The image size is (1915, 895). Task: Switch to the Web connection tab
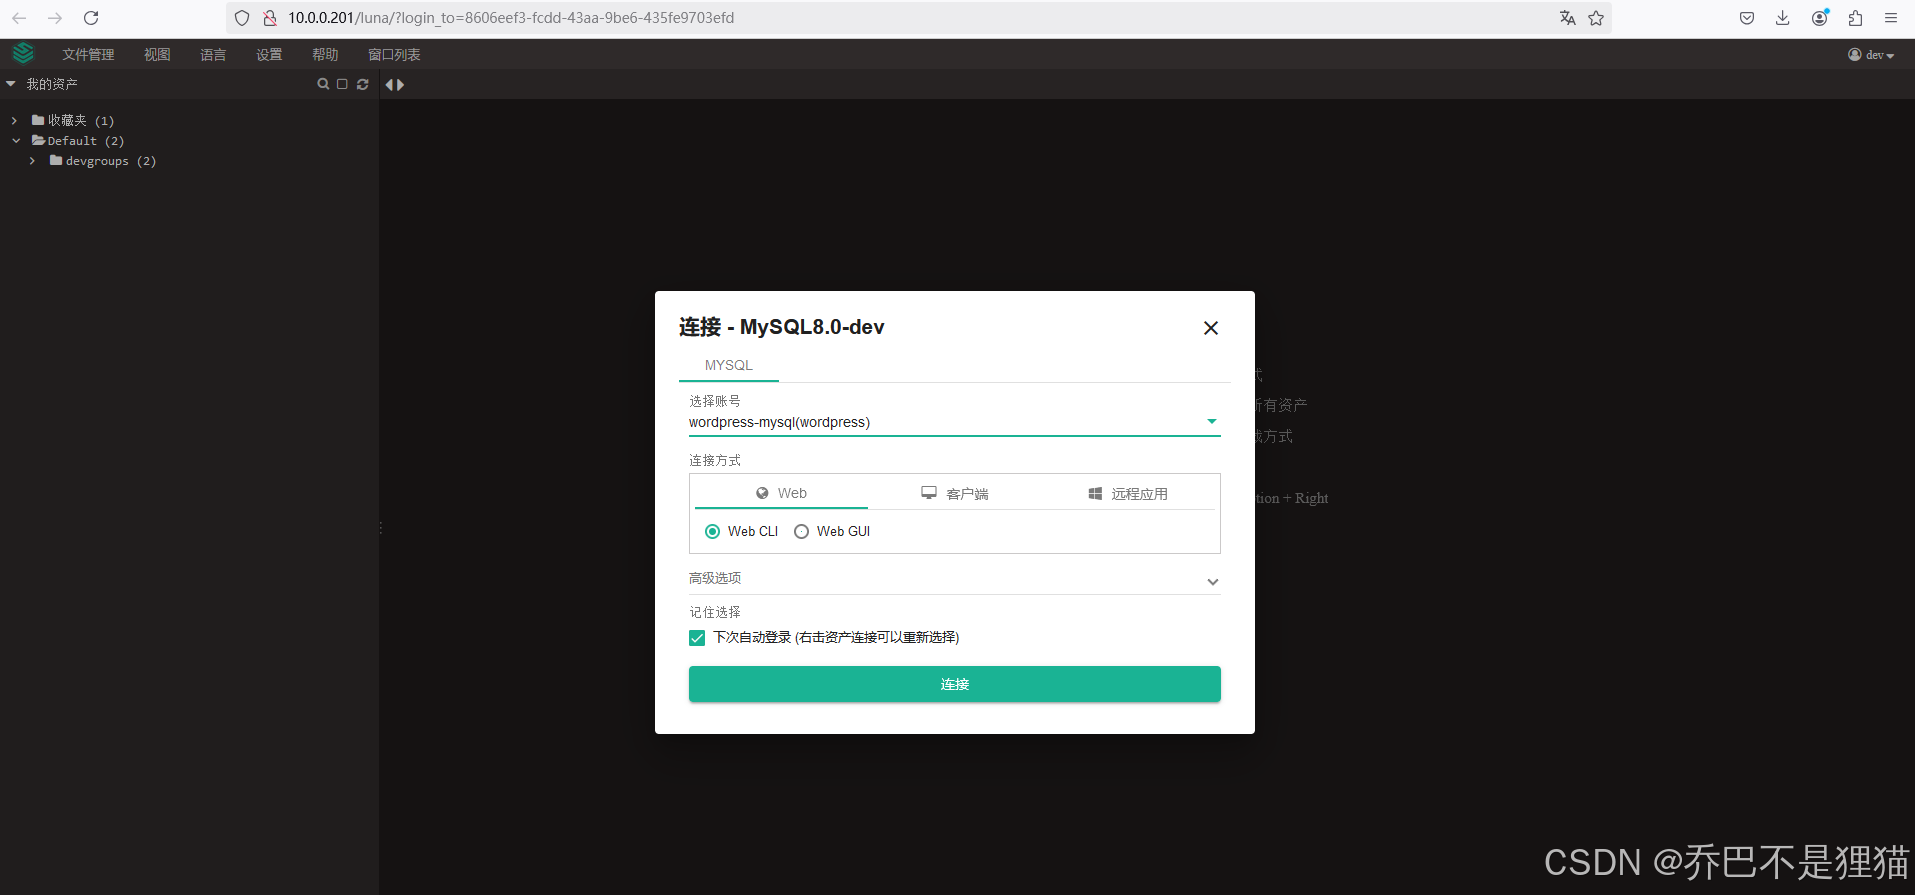tap(781, 493)
